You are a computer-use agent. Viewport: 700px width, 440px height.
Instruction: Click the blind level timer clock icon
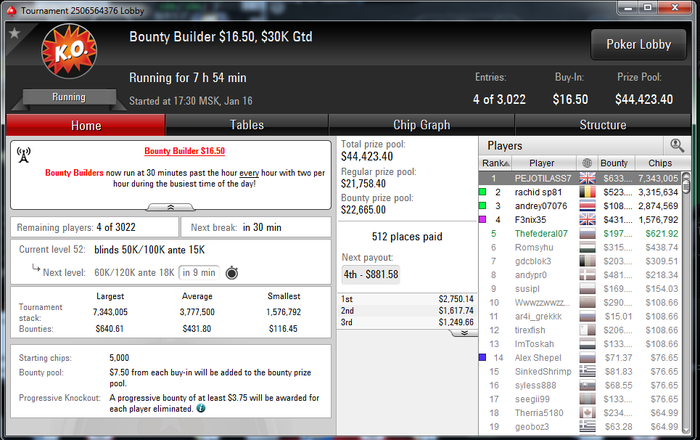pos(232,272)
